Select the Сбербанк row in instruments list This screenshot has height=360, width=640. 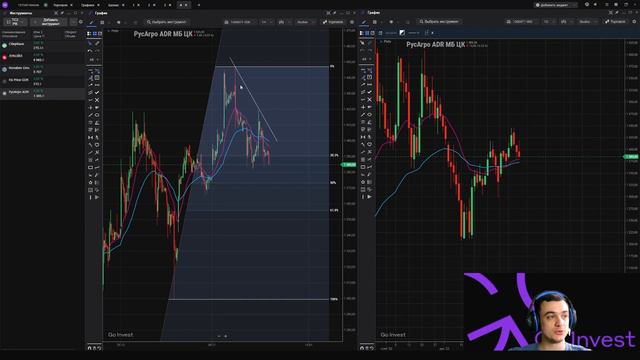[42, 45]
